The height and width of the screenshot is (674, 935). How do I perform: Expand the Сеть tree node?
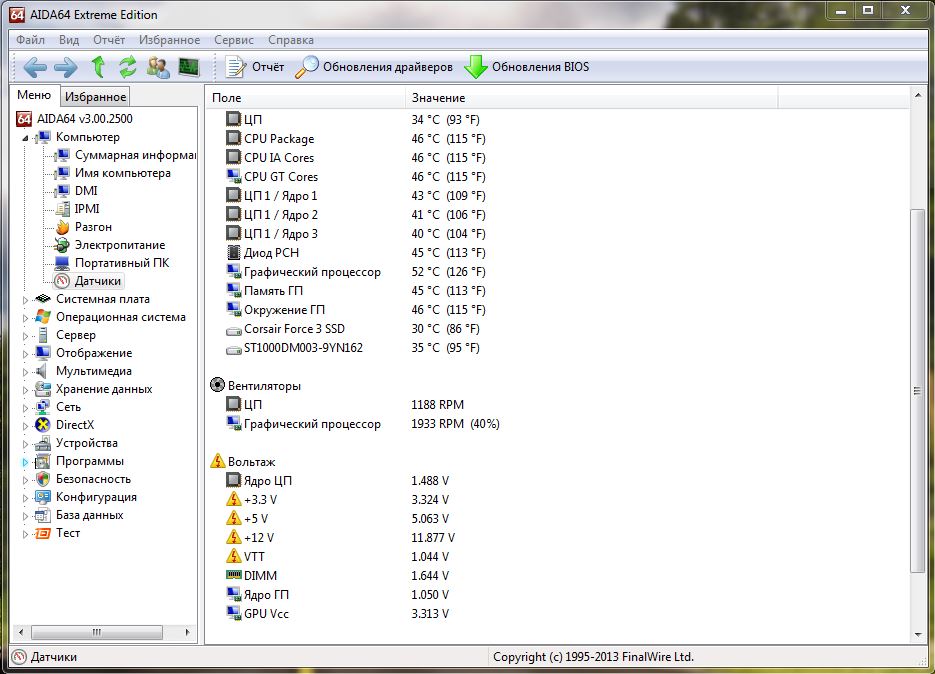tap(25, 408)
